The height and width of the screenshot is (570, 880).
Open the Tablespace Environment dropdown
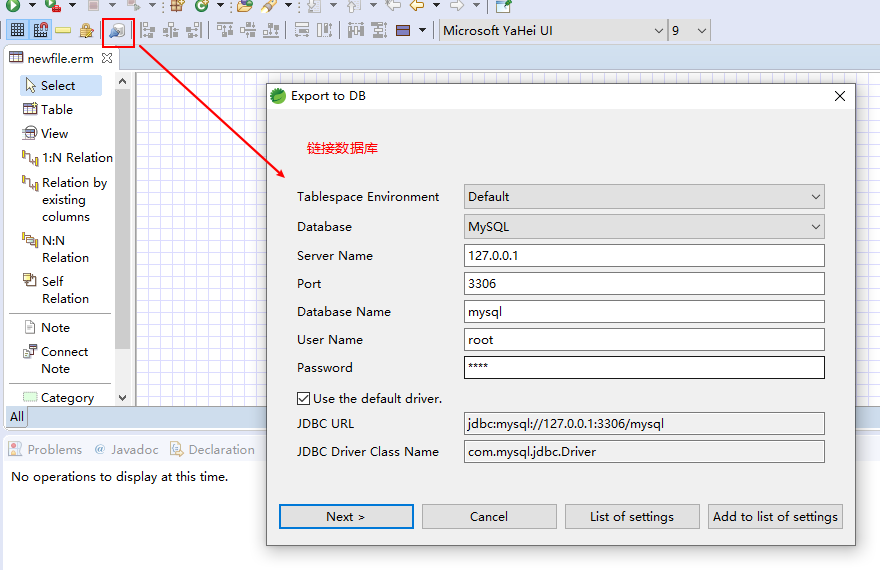[x=644, y=196]
